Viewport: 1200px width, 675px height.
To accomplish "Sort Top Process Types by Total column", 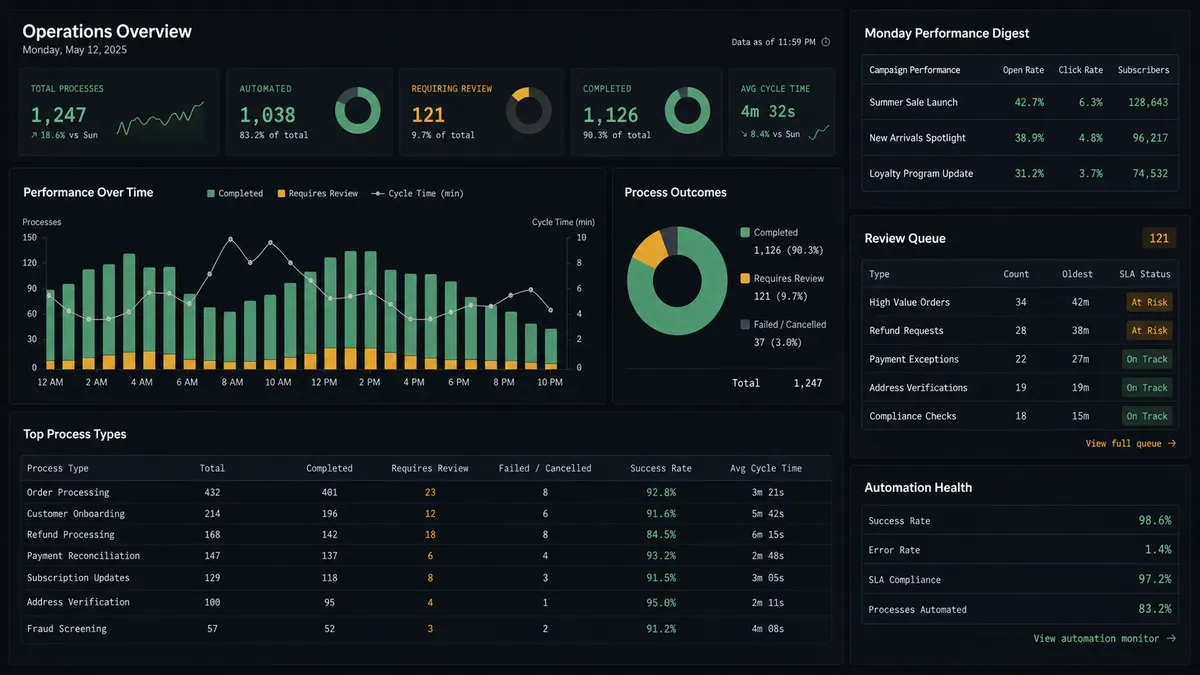I will (212, 468).
